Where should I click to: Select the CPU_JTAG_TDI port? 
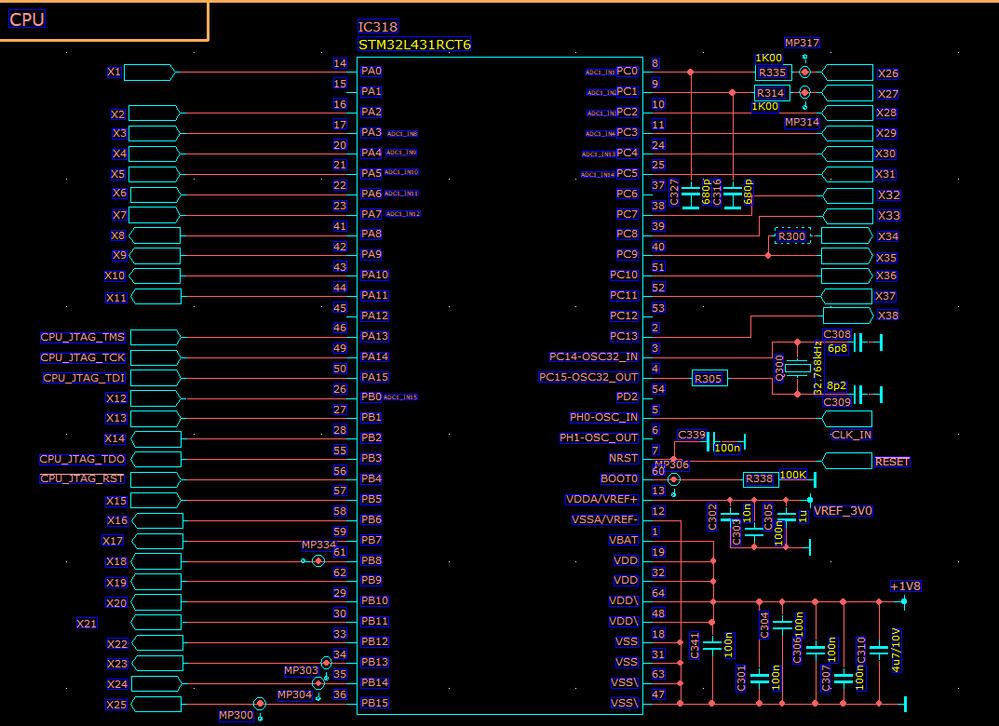[155, 378]
